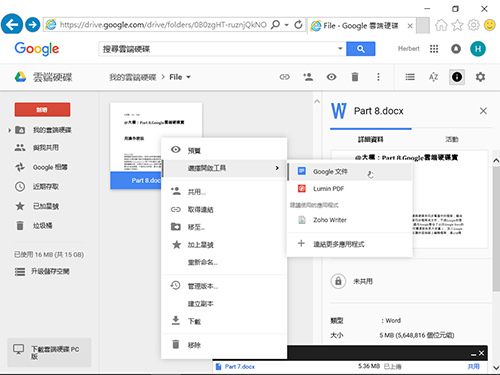Open Part 7.docx in upload list
The height and width of the screenshot is (375, 500).
pyautogui.click(x=239, y=367)
